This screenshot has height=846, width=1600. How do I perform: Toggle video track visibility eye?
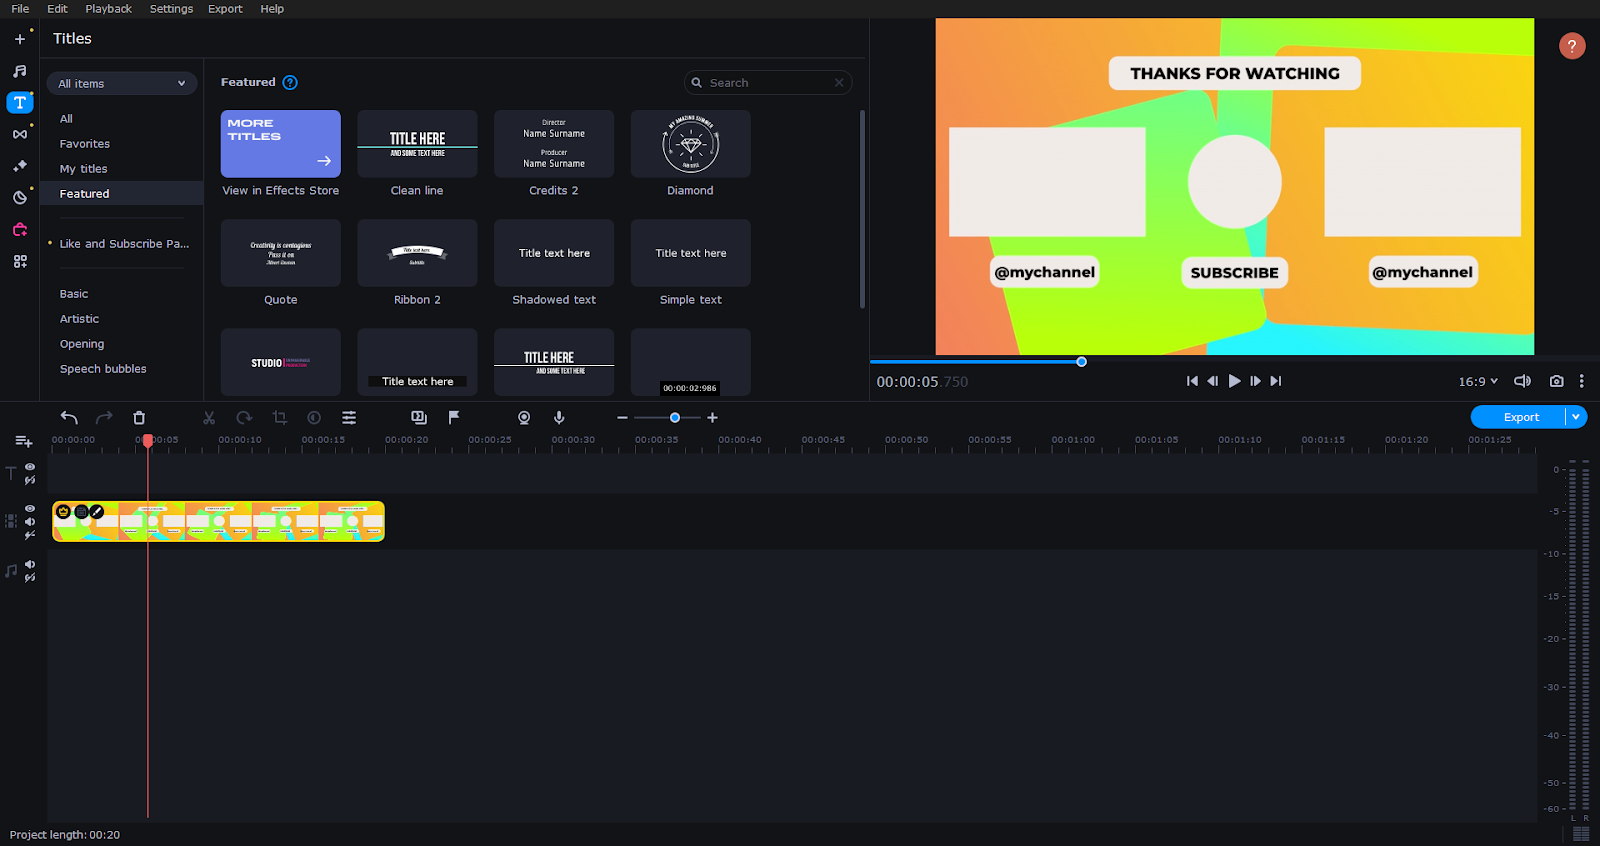[30, 509]
